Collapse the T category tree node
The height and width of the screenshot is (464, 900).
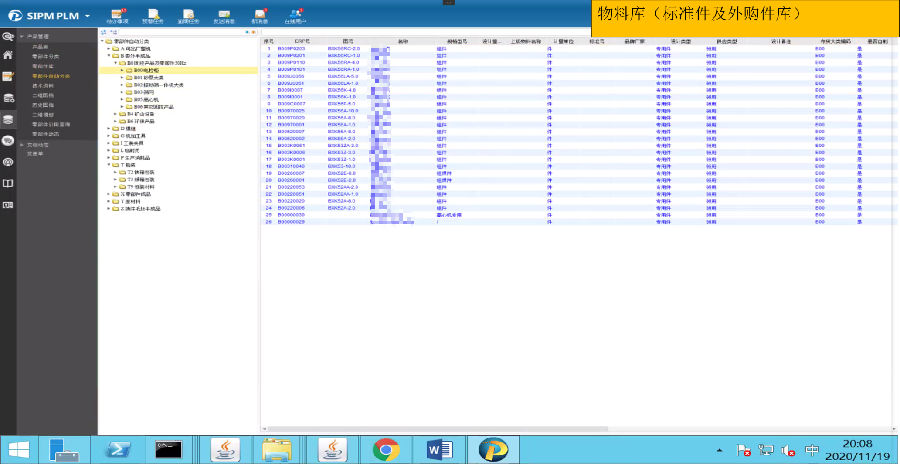coord(109,165)
